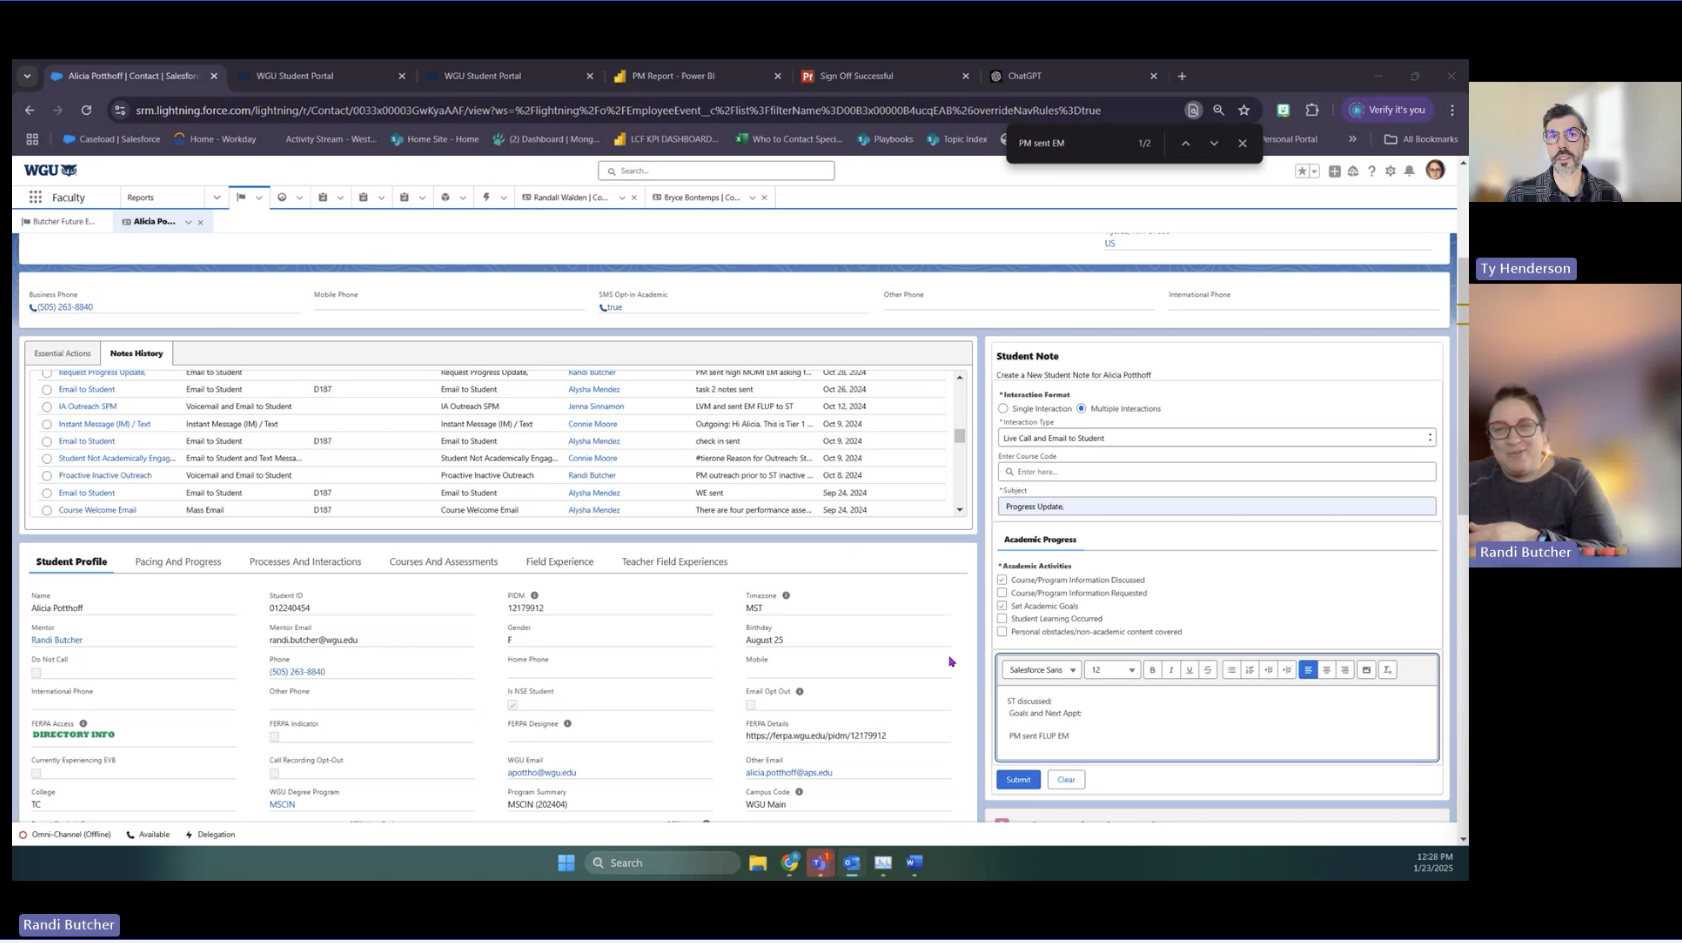1682x943 pixels.
Task: Select radio for Course Welcome Email row
Action: [x=46, y=510]
